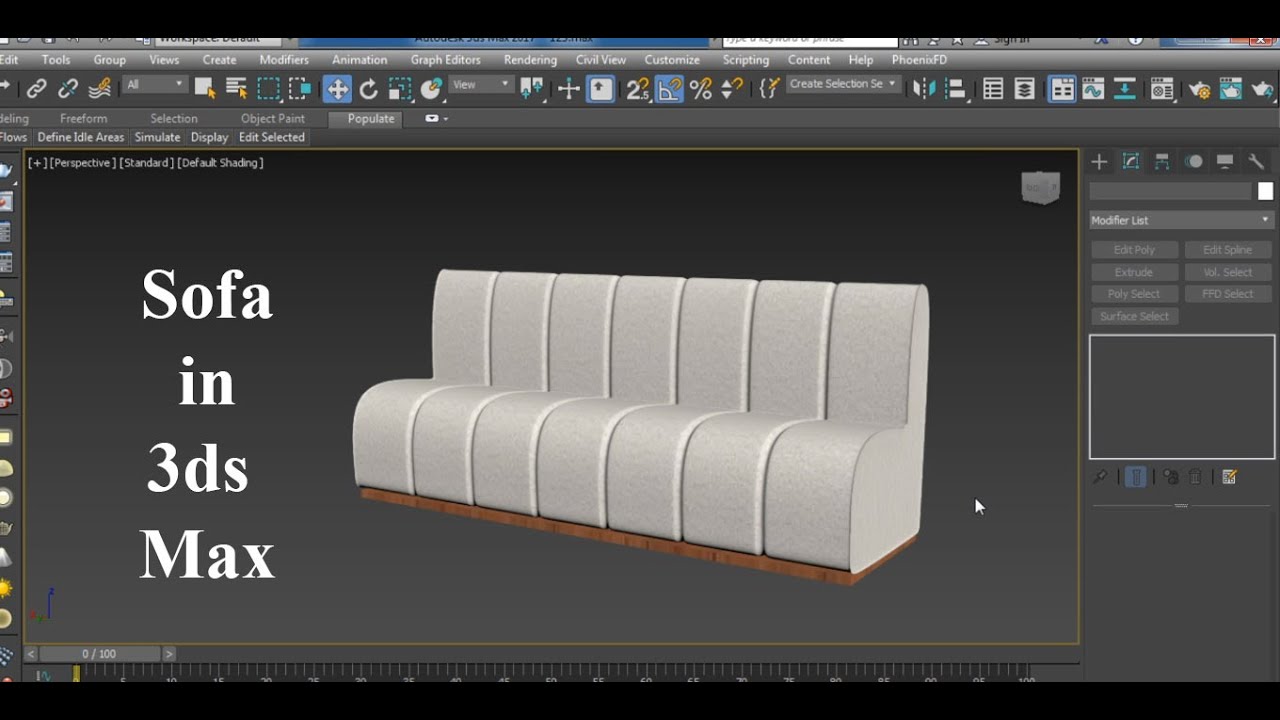Click the Select and Place tool
1280x720 pixels.
[431, 89]
